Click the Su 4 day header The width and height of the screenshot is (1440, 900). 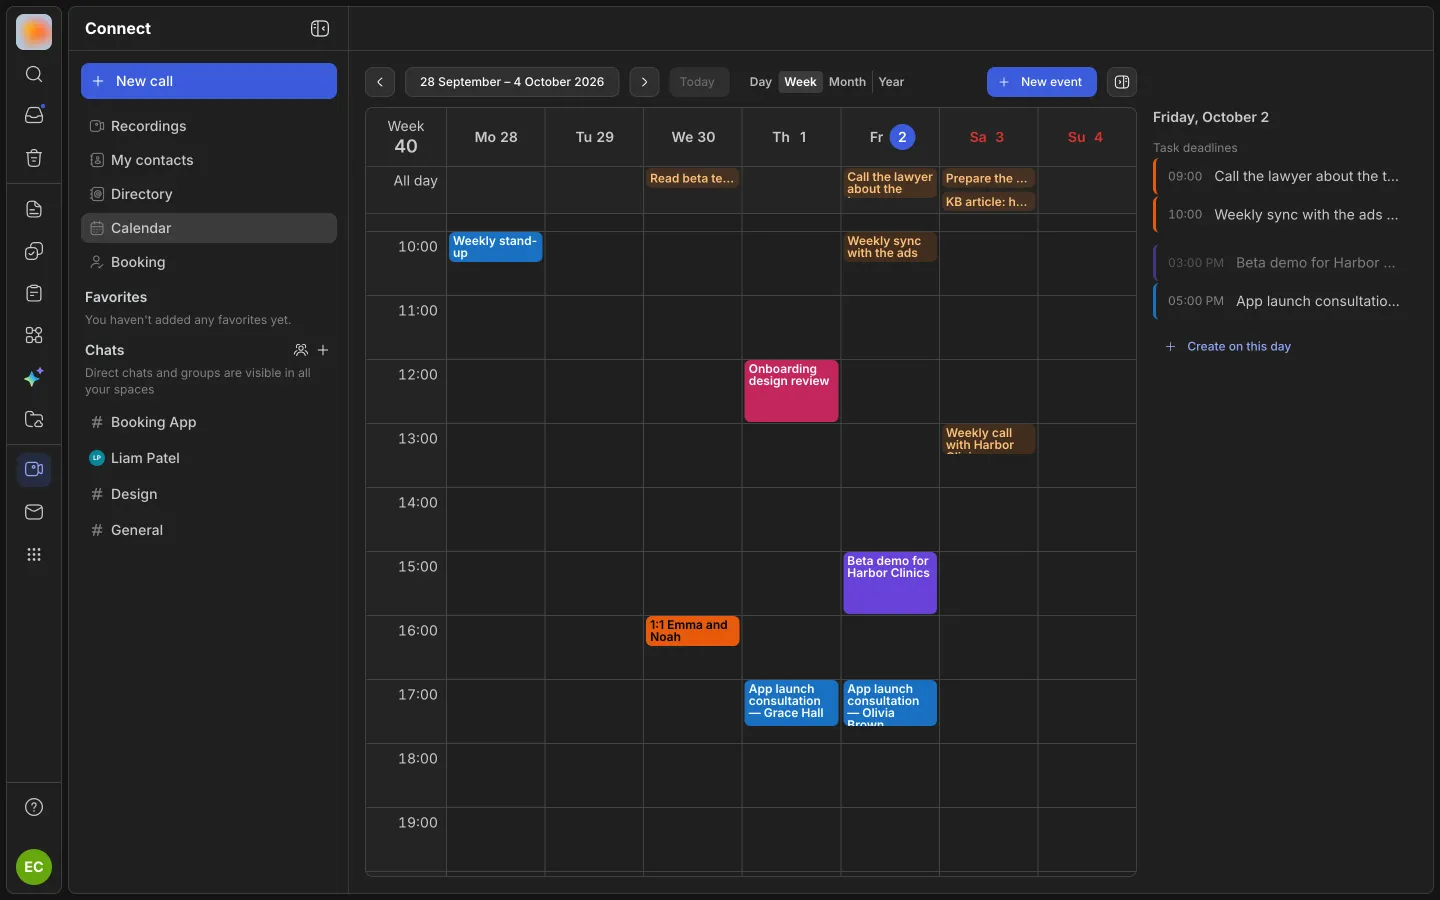[x=1086, y=137]
